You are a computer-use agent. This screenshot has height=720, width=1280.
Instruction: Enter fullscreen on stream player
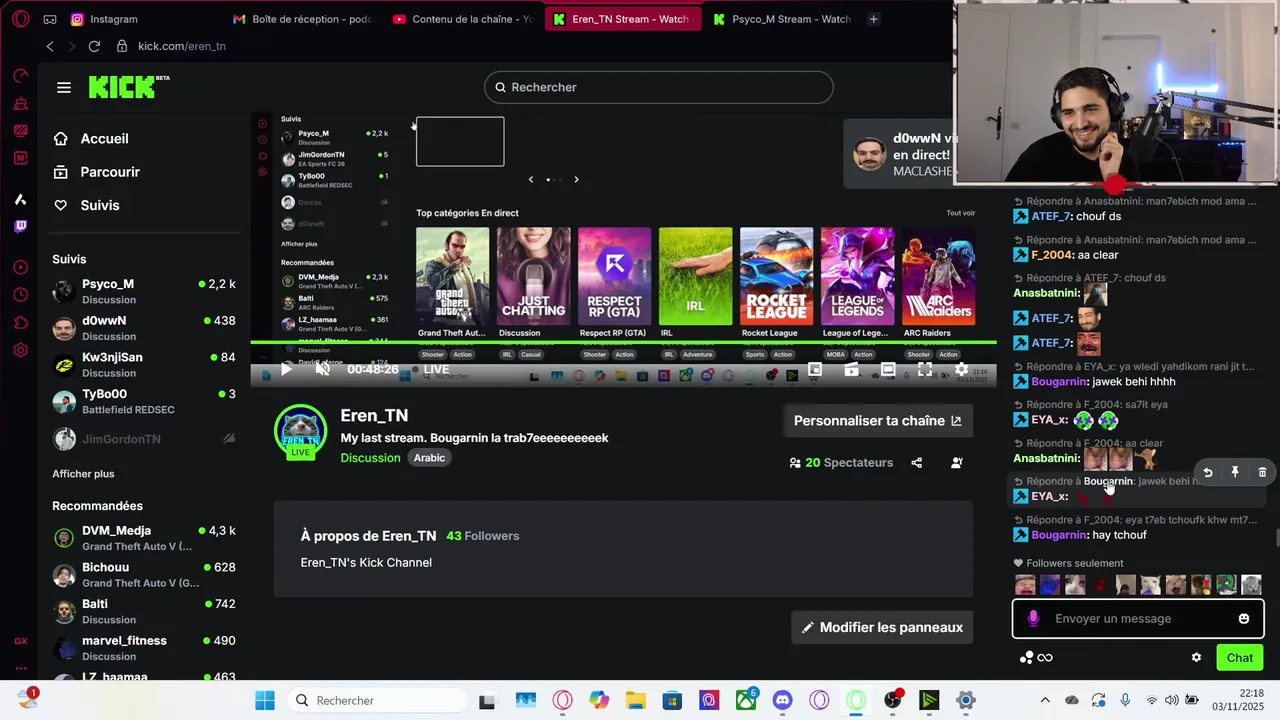(x=925, y=369)
